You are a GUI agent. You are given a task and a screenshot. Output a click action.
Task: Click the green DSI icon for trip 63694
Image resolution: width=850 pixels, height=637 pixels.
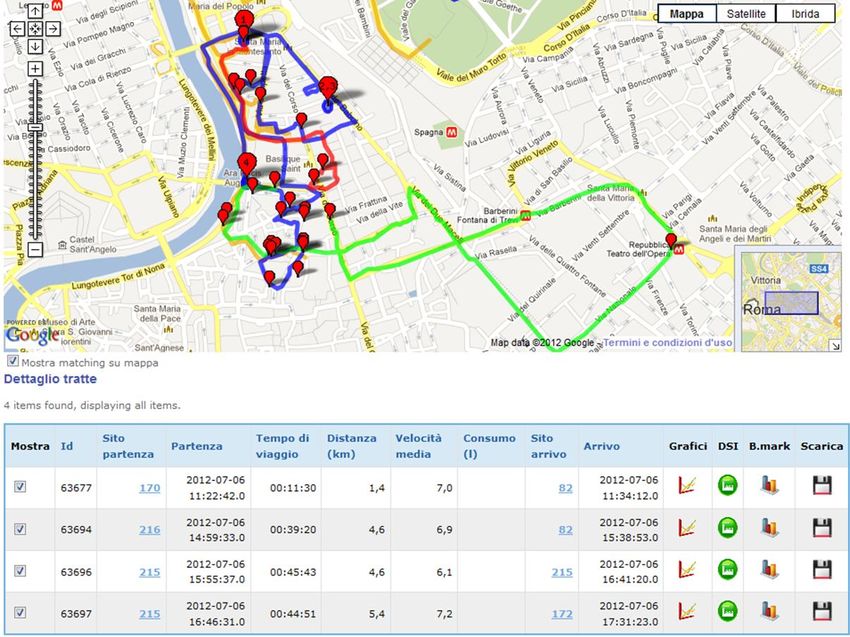click(727, 528)
